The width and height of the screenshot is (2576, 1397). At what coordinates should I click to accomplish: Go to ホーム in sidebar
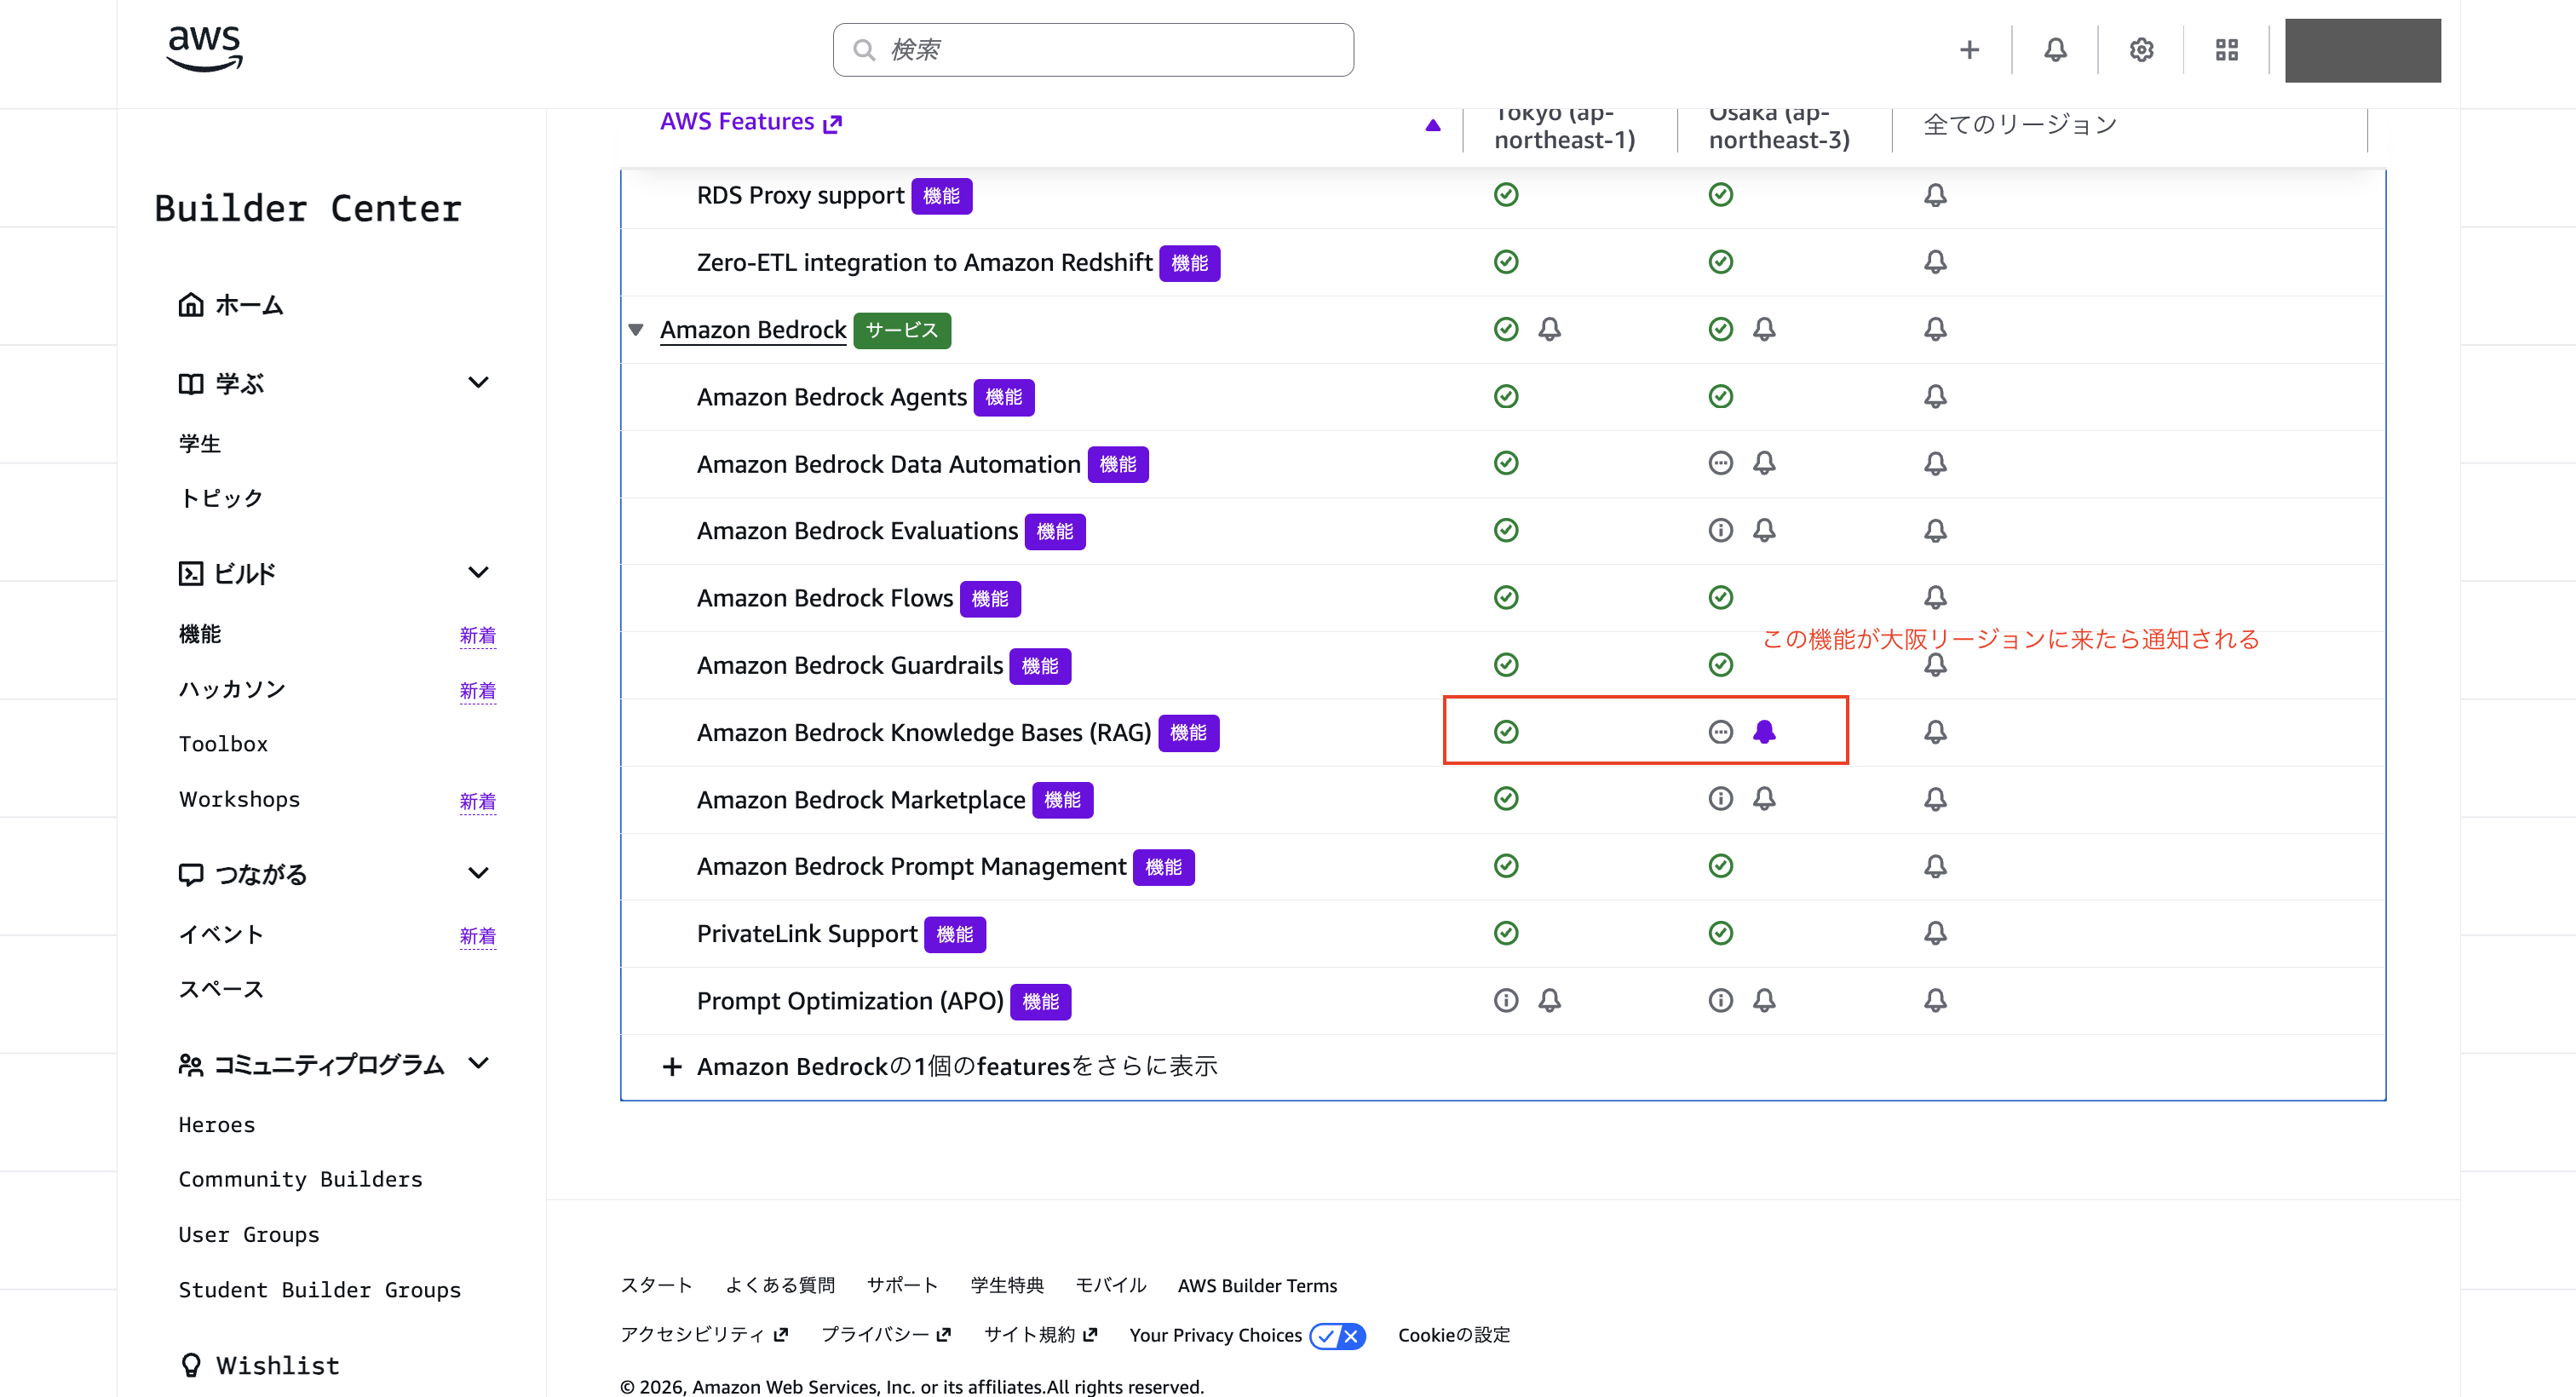tap(231, 305)
